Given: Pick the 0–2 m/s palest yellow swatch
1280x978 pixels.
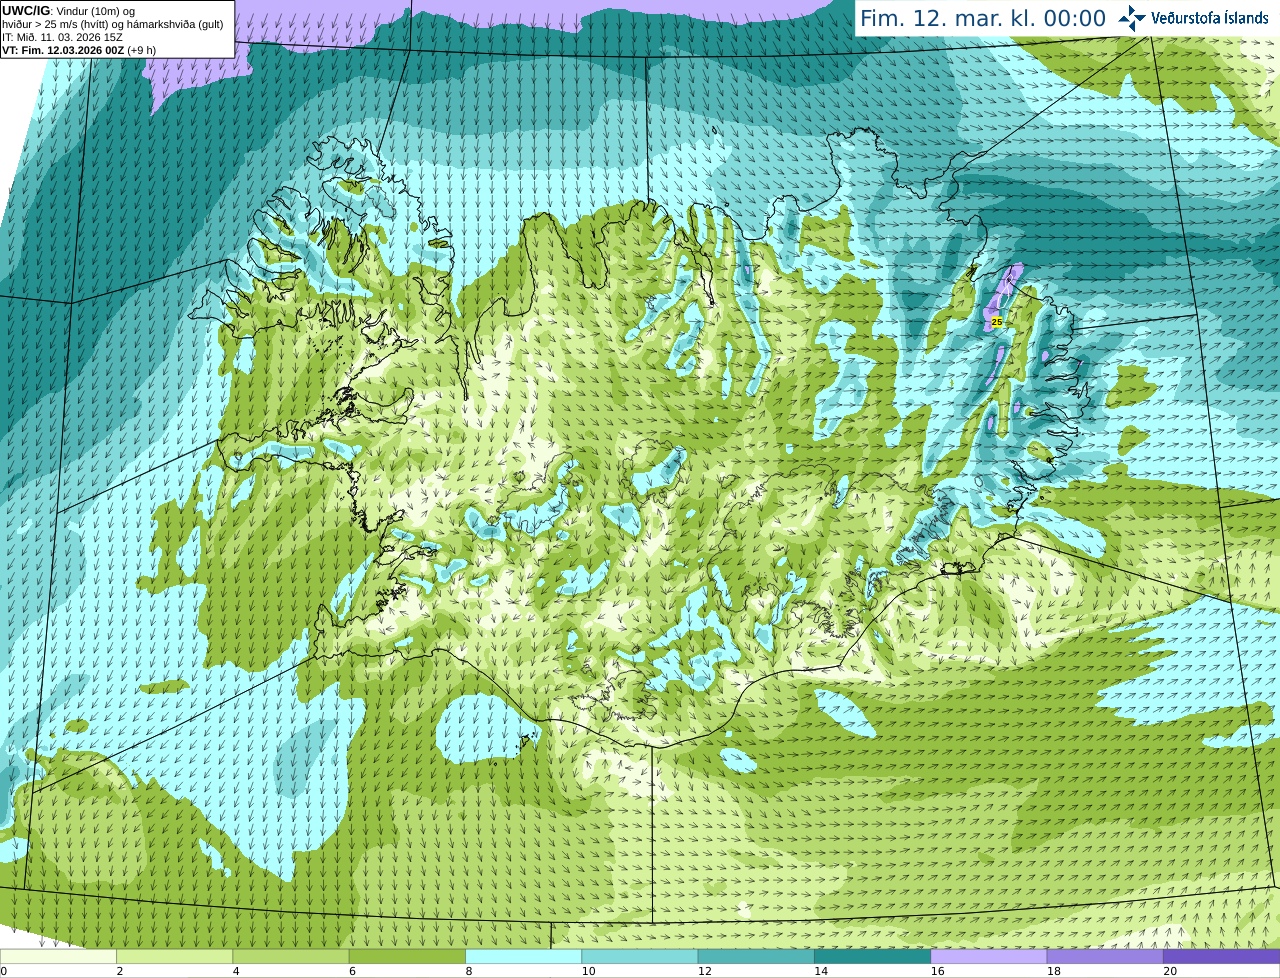Looking at the screenshot, I should 58,957.
